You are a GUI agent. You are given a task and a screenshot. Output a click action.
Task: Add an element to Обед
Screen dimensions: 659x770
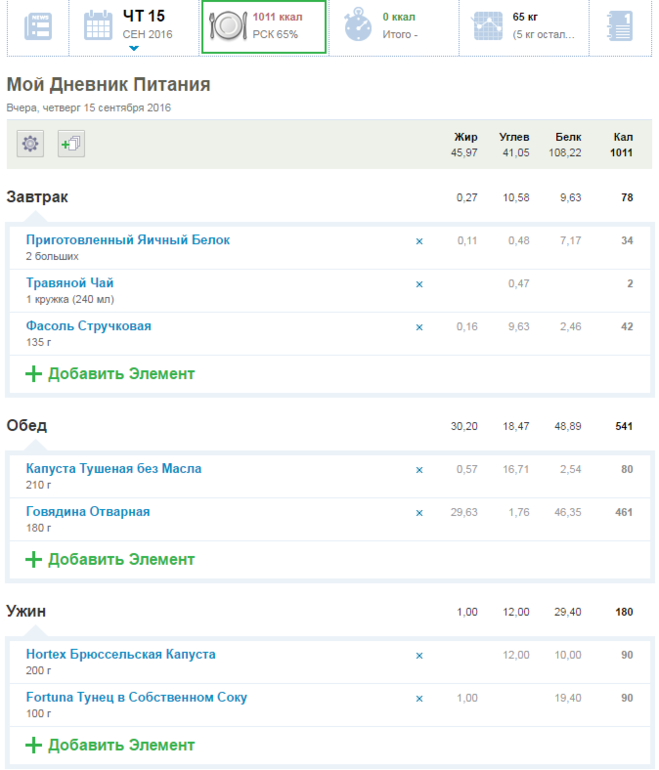click(x=110, y=559)
